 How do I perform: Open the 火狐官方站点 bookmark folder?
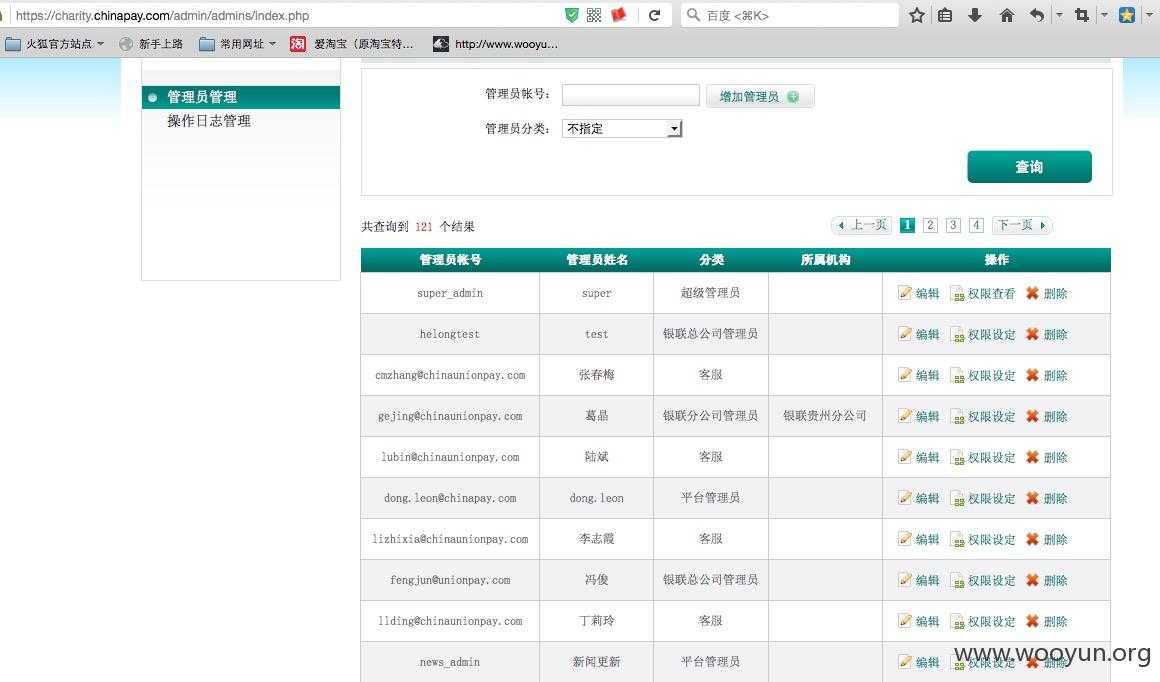[55, 44]
